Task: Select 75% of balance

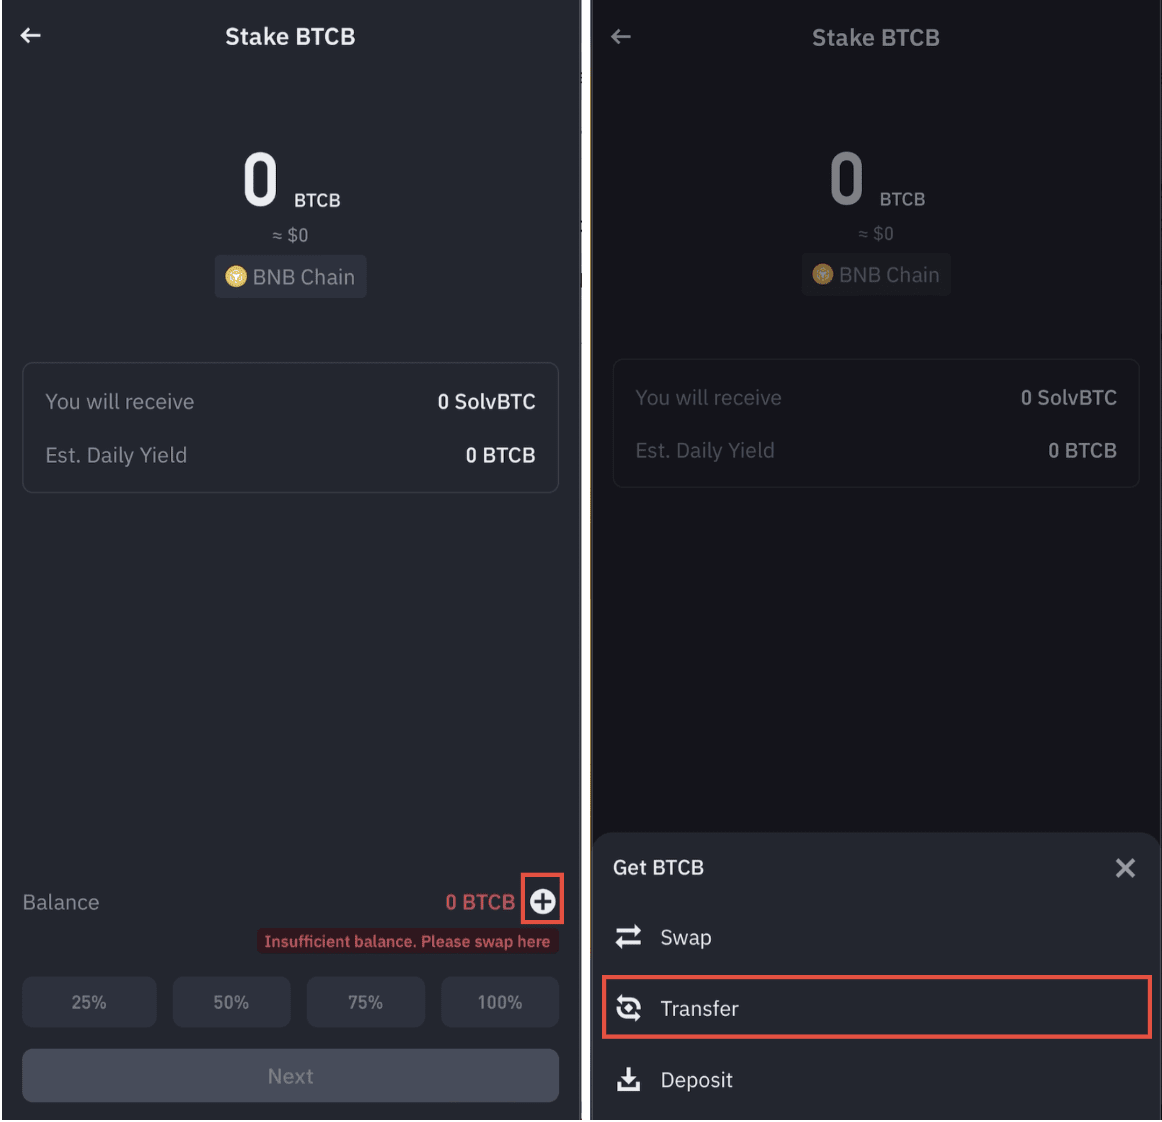Action: coord(365,1001)
